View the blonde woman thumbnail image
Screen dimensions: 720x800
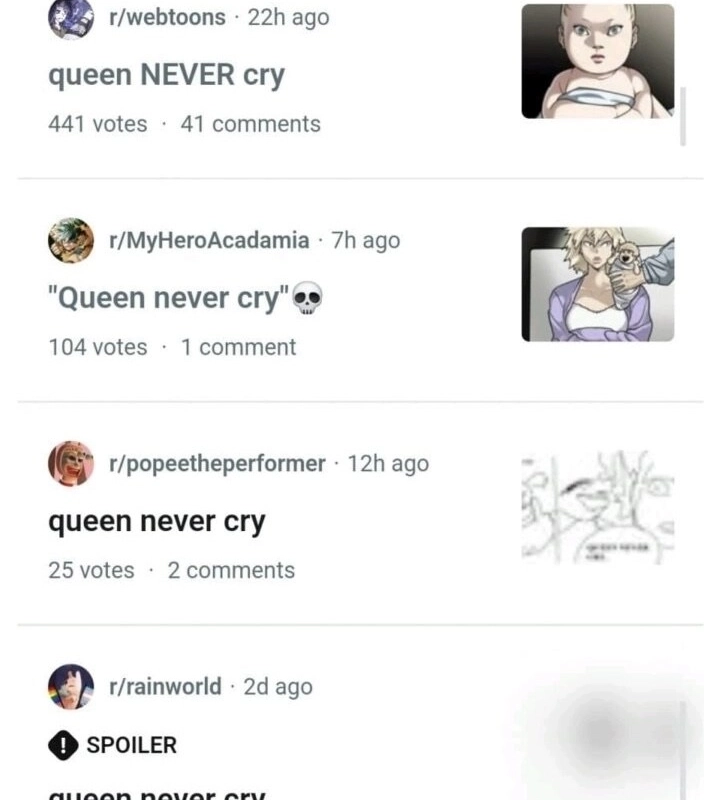click(x=598, y=284)
